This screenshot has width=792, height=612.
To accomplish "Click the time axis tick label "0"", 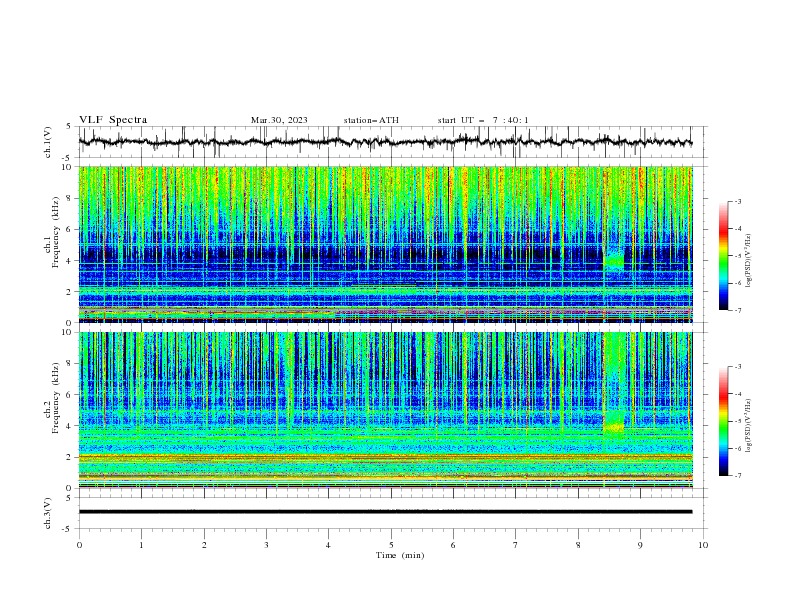I will point(79,545).
